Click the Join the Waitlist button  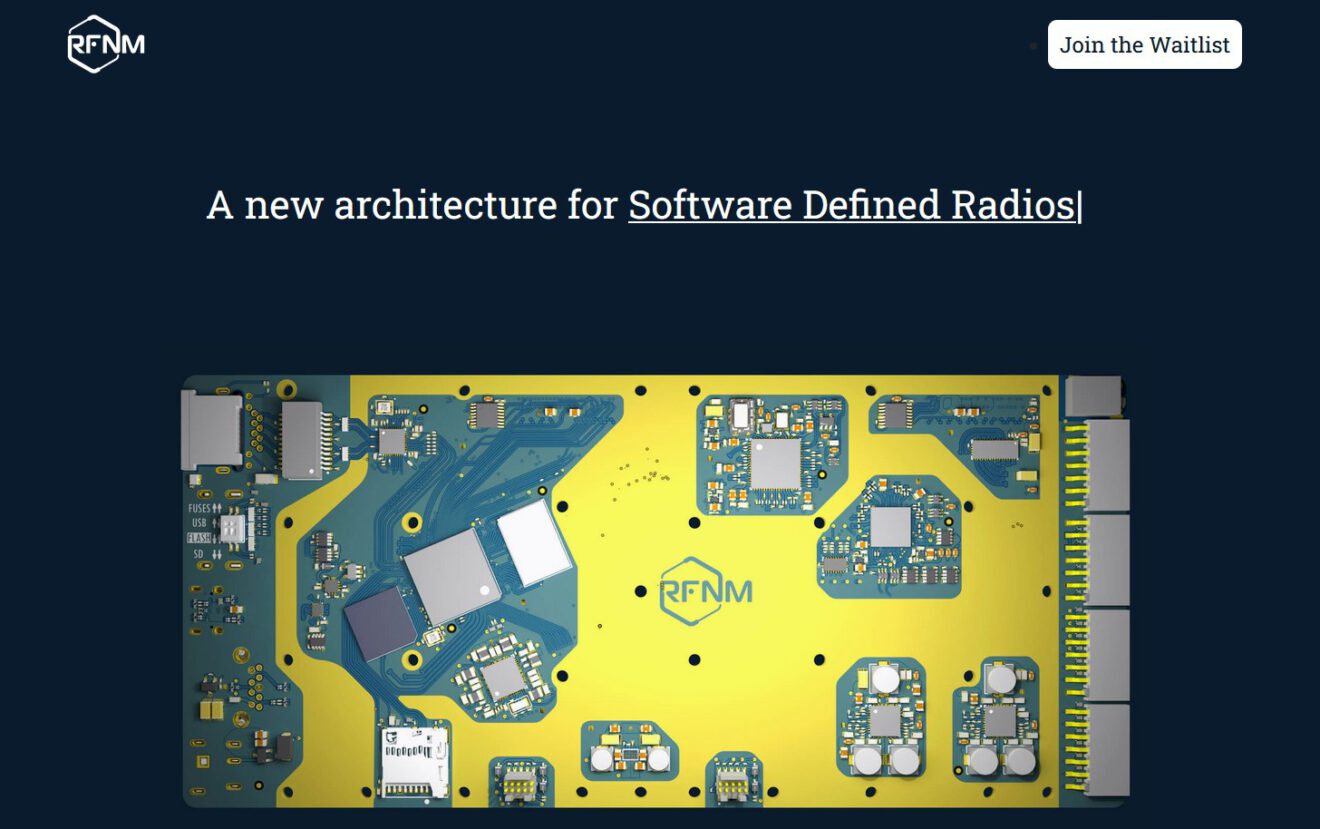click(1144, 45)
